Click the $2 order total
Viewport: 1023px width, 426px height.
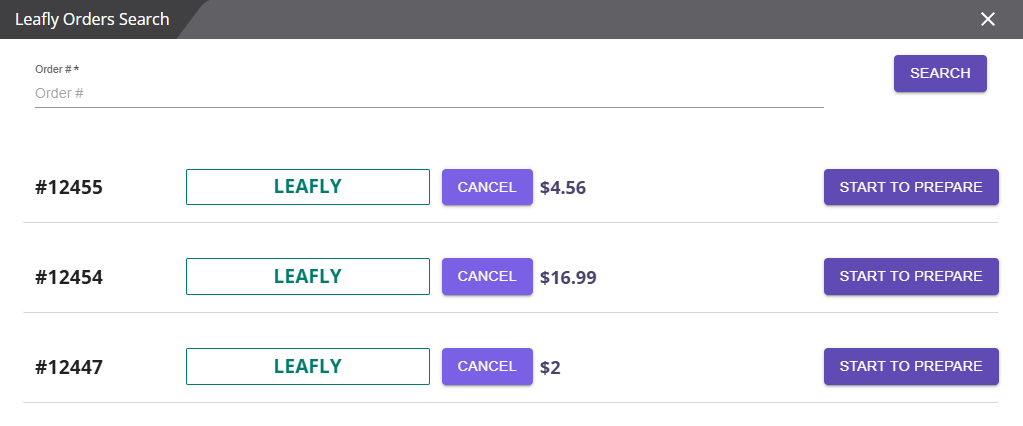pos(550,367)
